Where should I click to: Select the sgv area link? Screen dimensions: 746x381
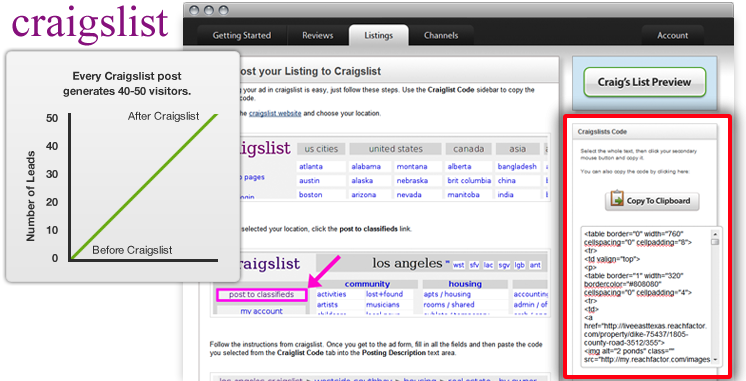point(504,265)
